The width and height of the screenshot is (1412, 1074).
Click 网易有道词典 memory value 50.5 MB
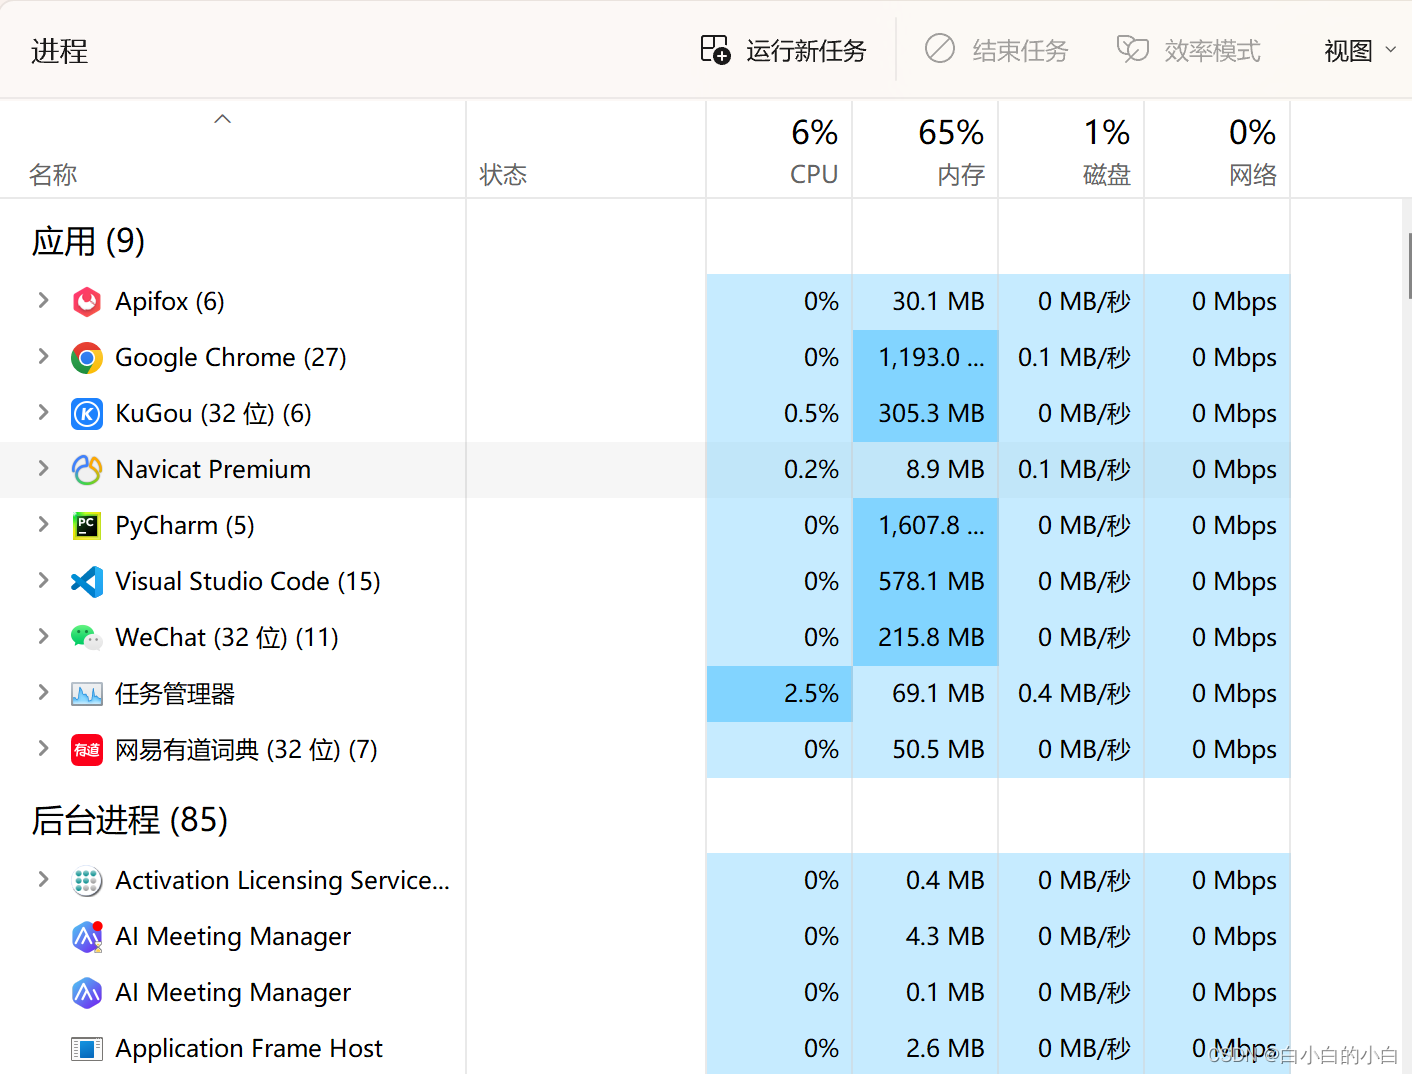pyautogui.click(x=938, y=750)
